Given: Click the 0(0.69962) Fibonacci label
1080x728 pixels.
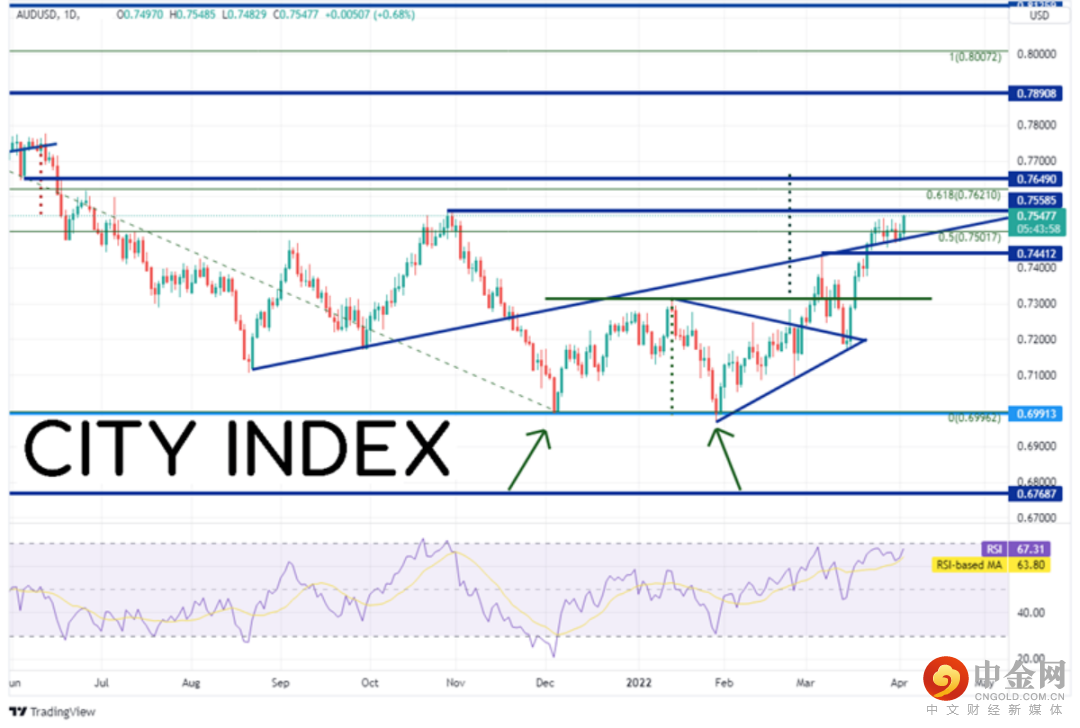Looking at the screenshot, I should tap(974, 417).
